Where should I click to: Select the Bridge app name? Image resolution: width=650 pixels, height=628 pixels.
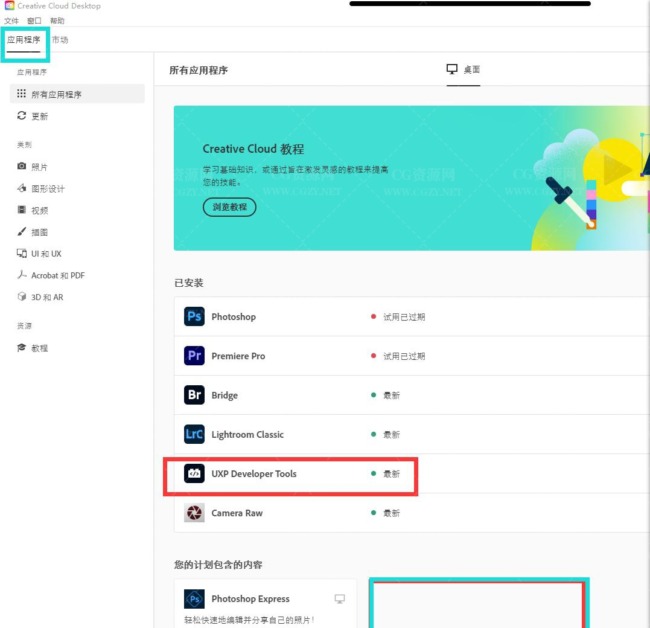click(225, 395)
